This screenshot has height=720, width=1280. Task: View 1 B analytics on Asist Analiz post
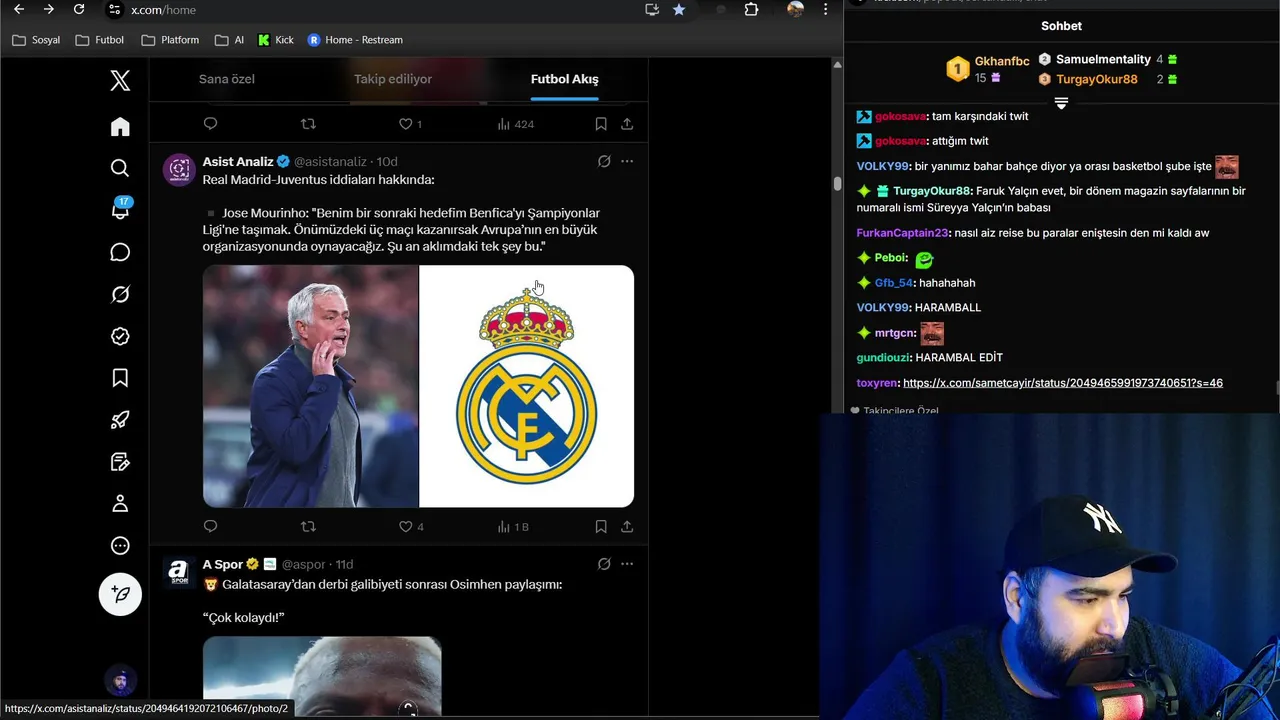513,526
